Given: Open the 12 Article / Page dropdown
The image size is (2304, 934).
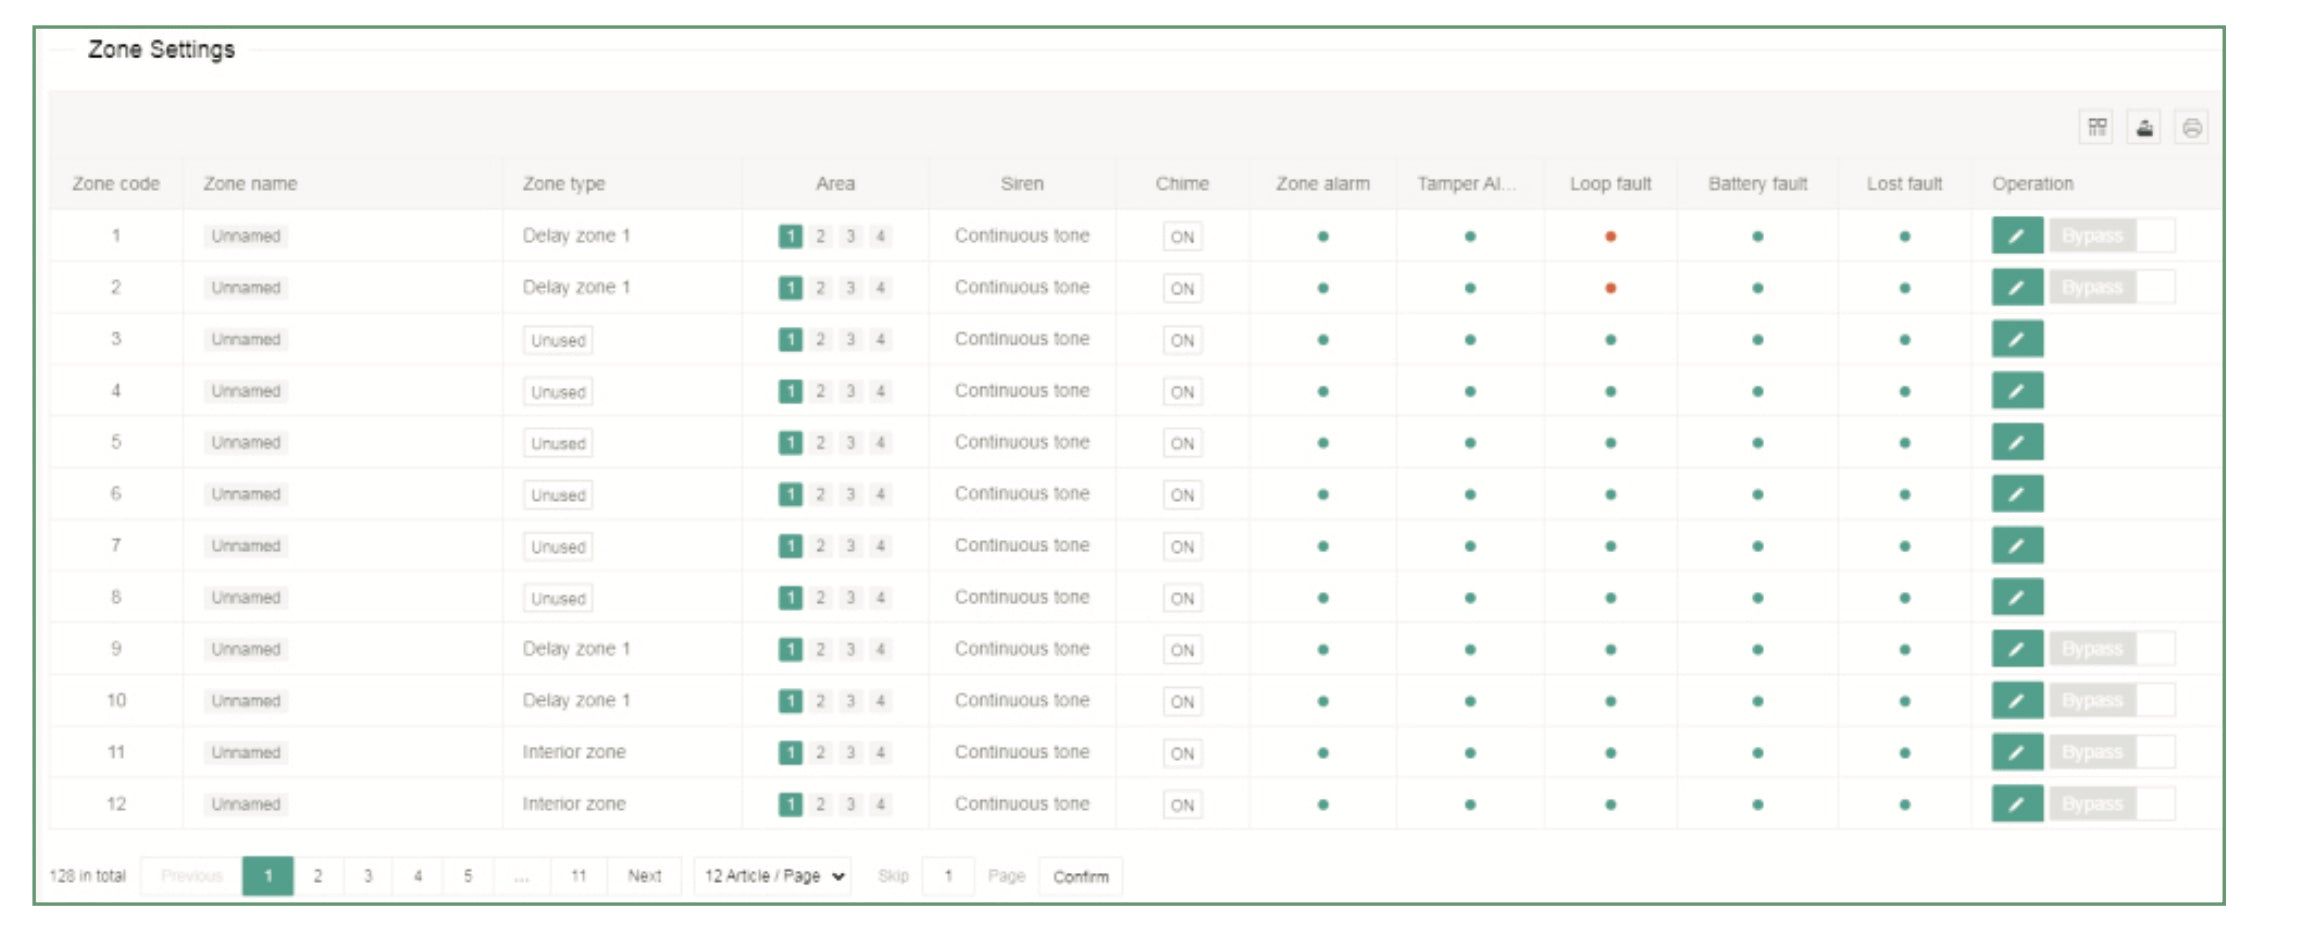Looking at the screenshot, I should click(772, 876).
